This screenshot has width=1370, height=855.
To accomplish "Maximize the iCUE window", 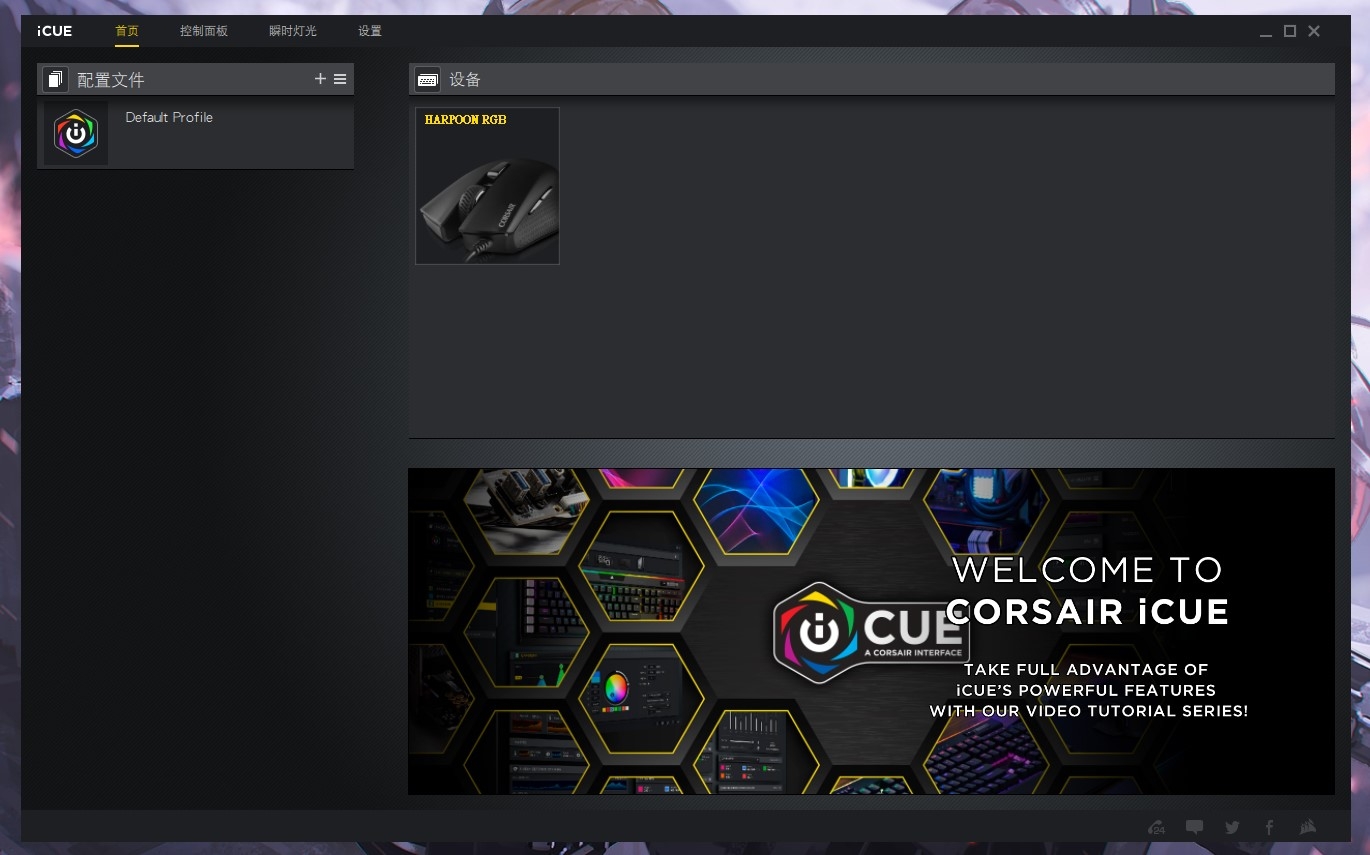I will 1290,31.
